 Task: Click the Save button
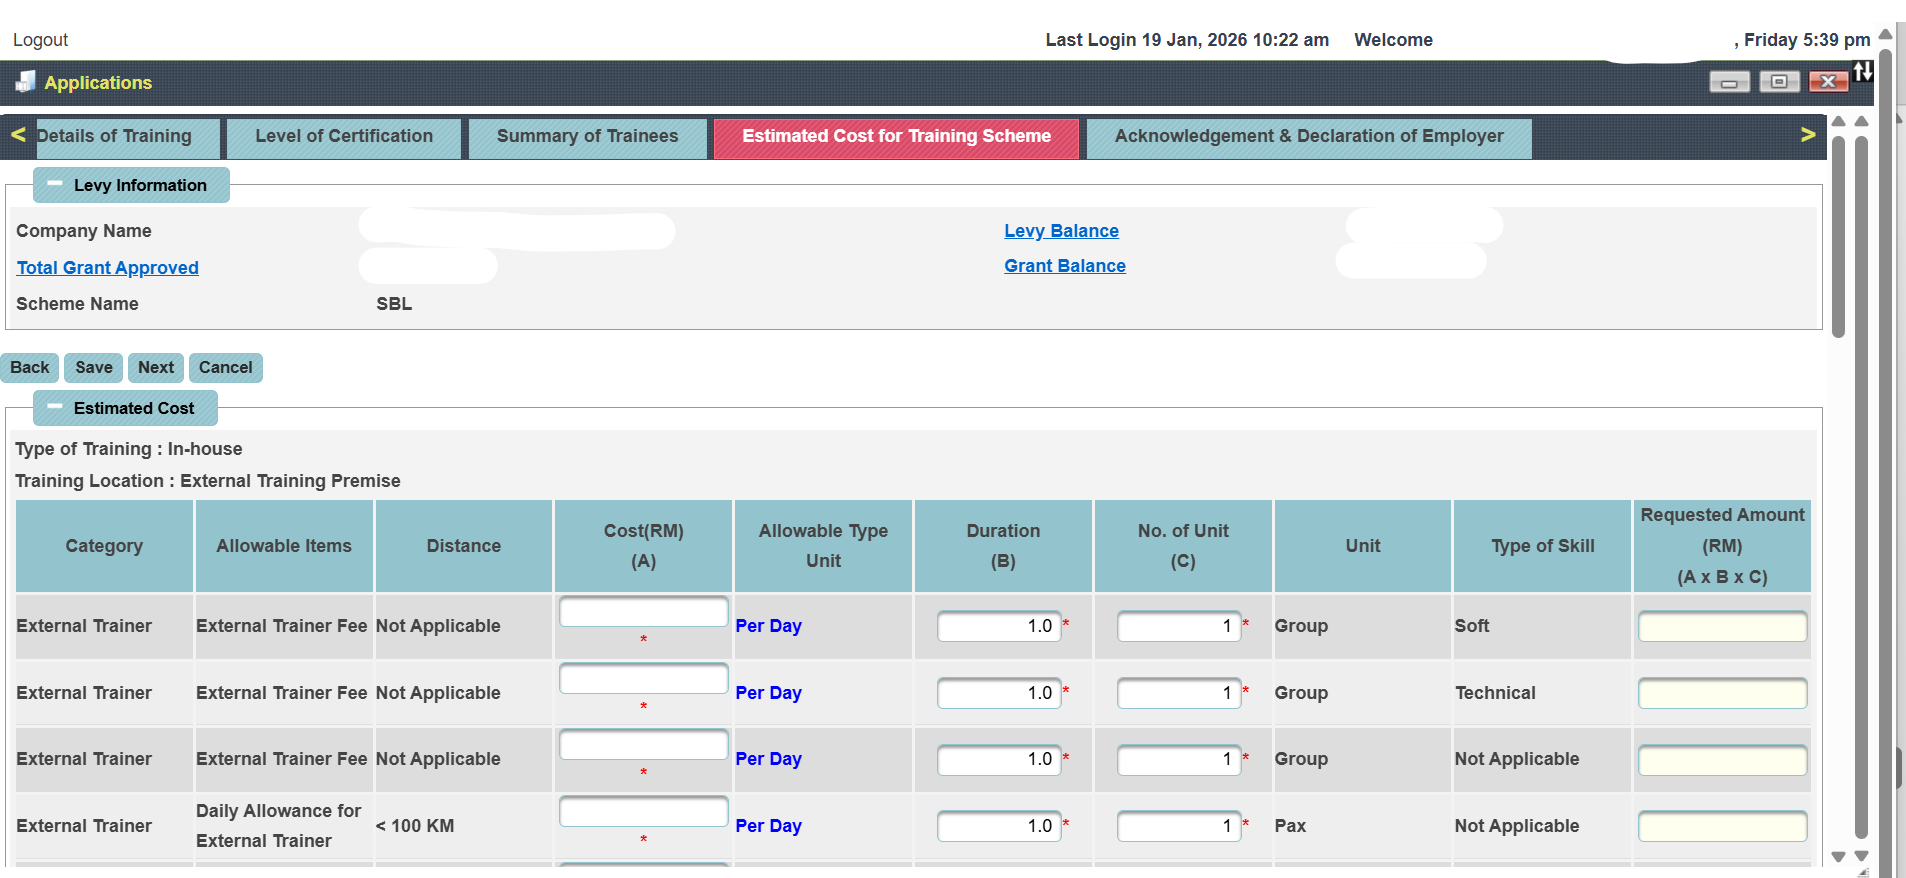pos(94,368)
